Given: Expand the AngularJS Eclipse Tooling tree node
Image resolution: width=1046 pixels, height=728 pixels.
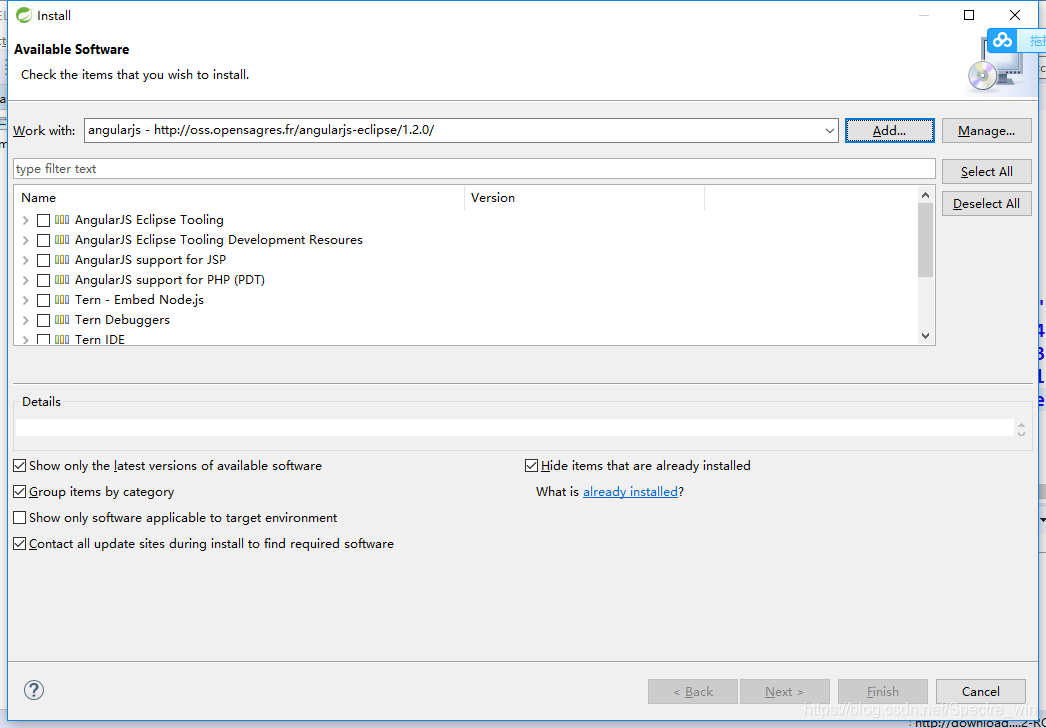Looking at the screenshot, I should 25,220.
